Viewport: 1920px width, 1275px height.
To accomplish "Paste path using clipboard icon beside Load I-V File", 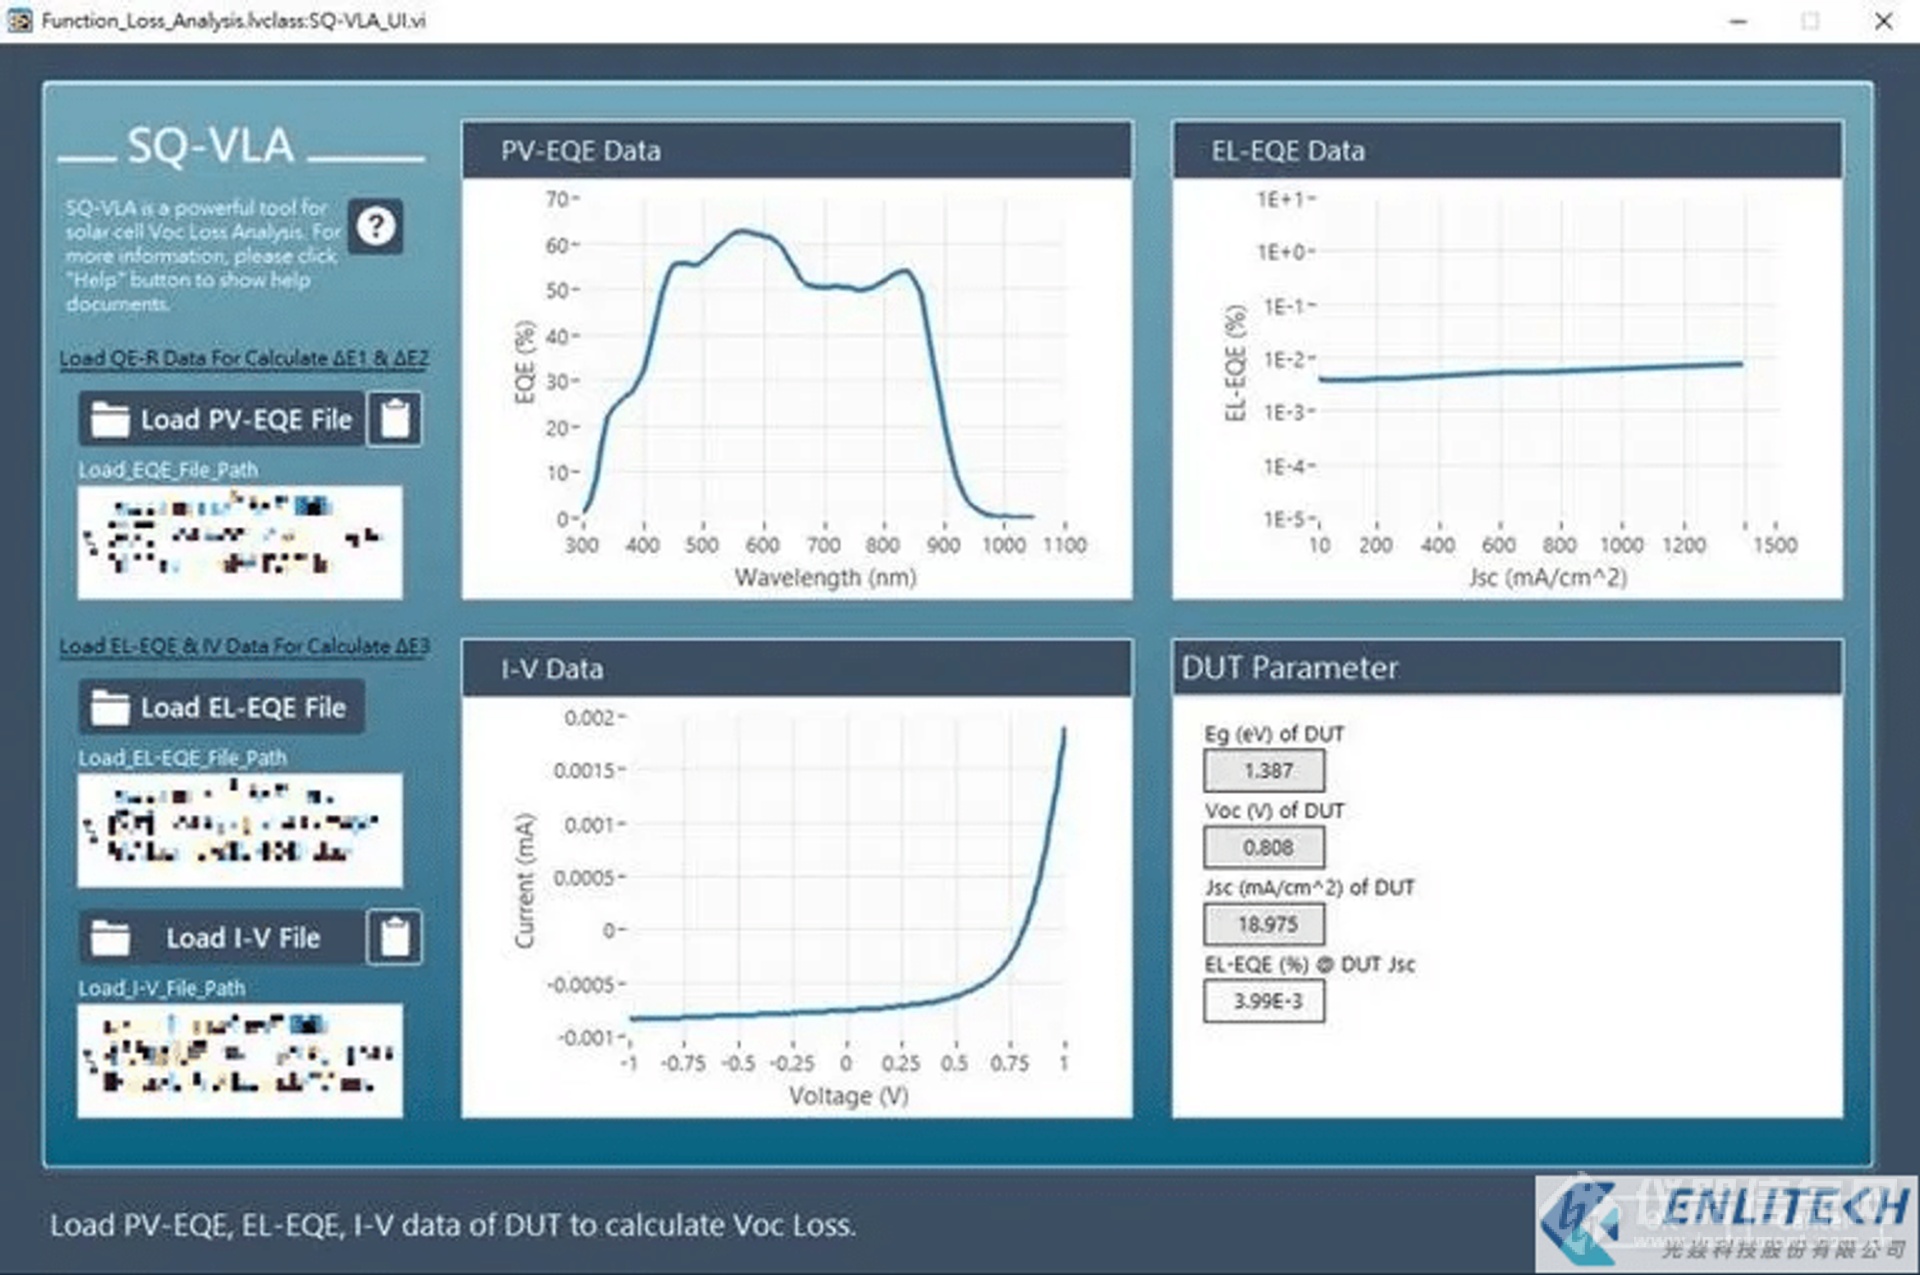I will (x=395, y=937).
